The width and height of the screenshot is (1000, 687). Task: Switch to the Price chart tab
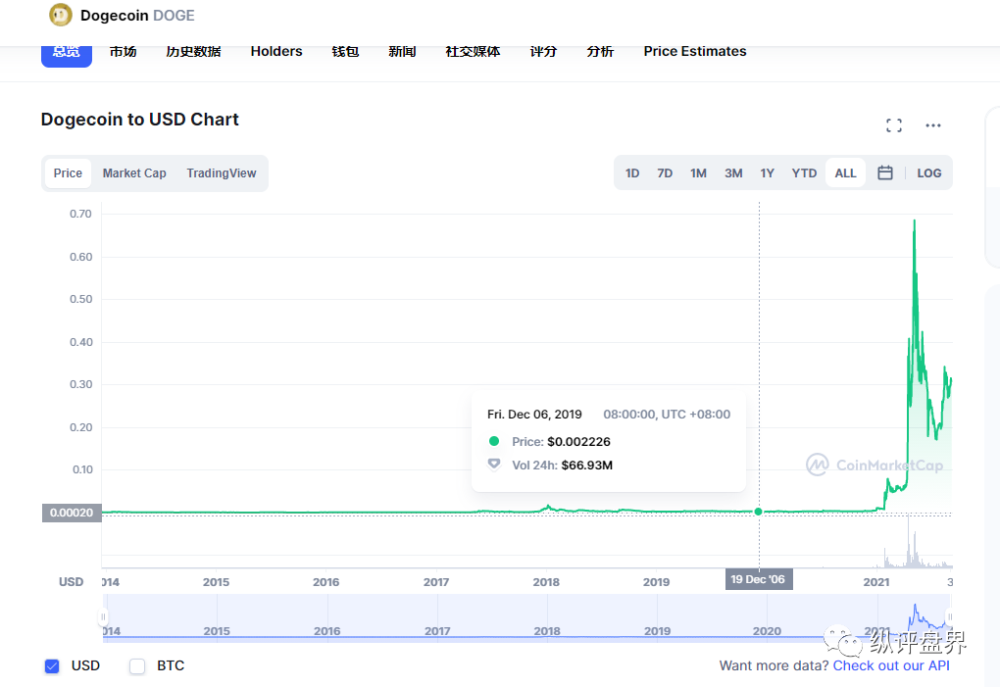[x=68, y=173]
